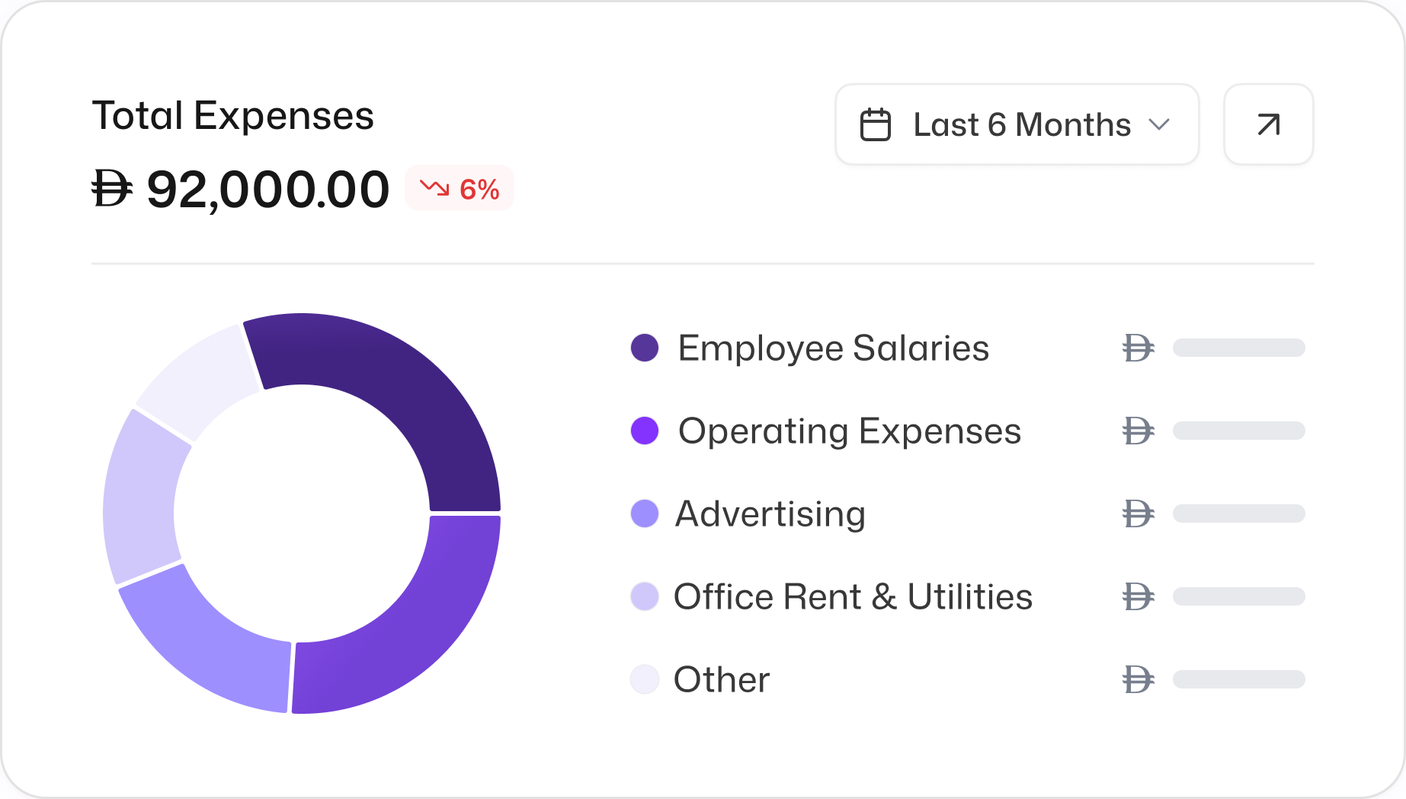Image resolution: width=1406 pixels, height=799 pixels.
Task: Click the light lilac left donut segment
Action: point(141,497)
